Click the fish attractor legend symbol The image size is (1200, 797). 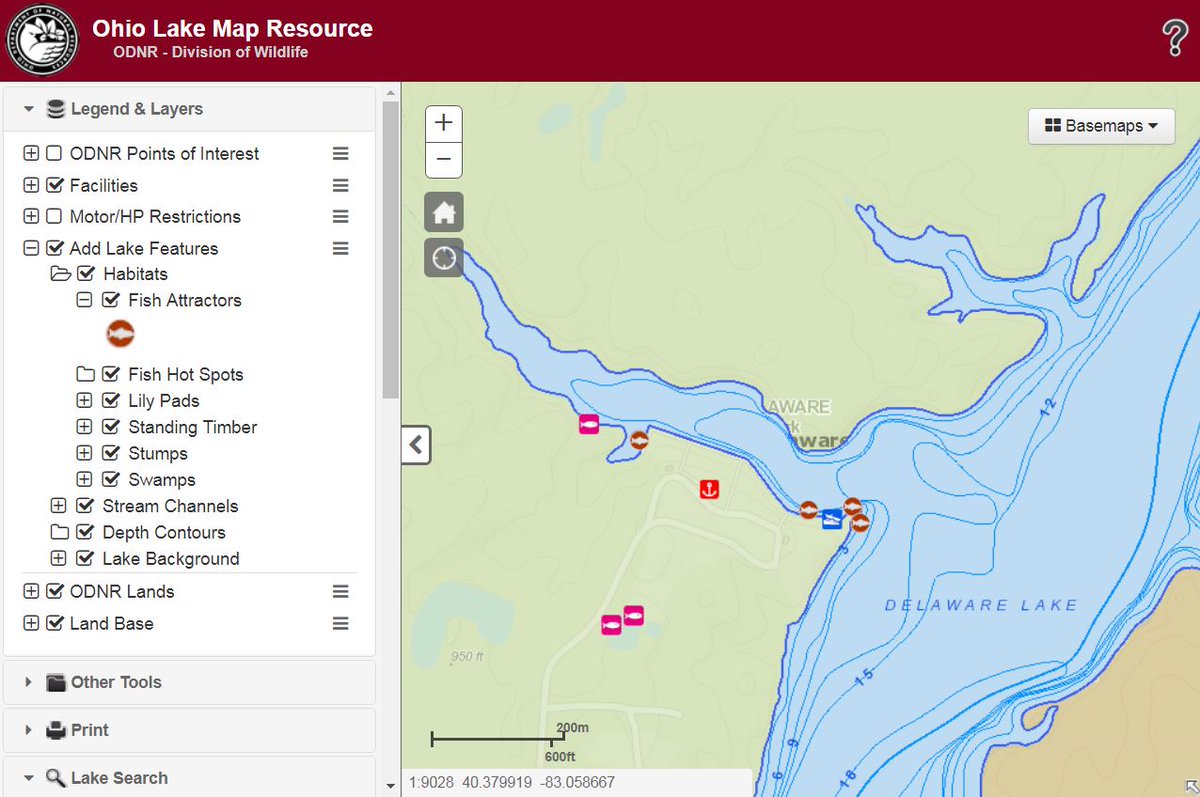(120, 334)
